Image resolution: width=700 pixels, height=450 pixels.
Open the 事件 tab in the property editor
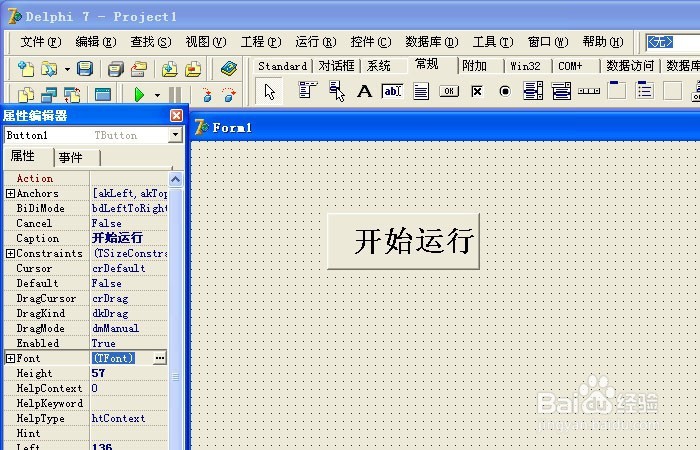click(71, 157)
